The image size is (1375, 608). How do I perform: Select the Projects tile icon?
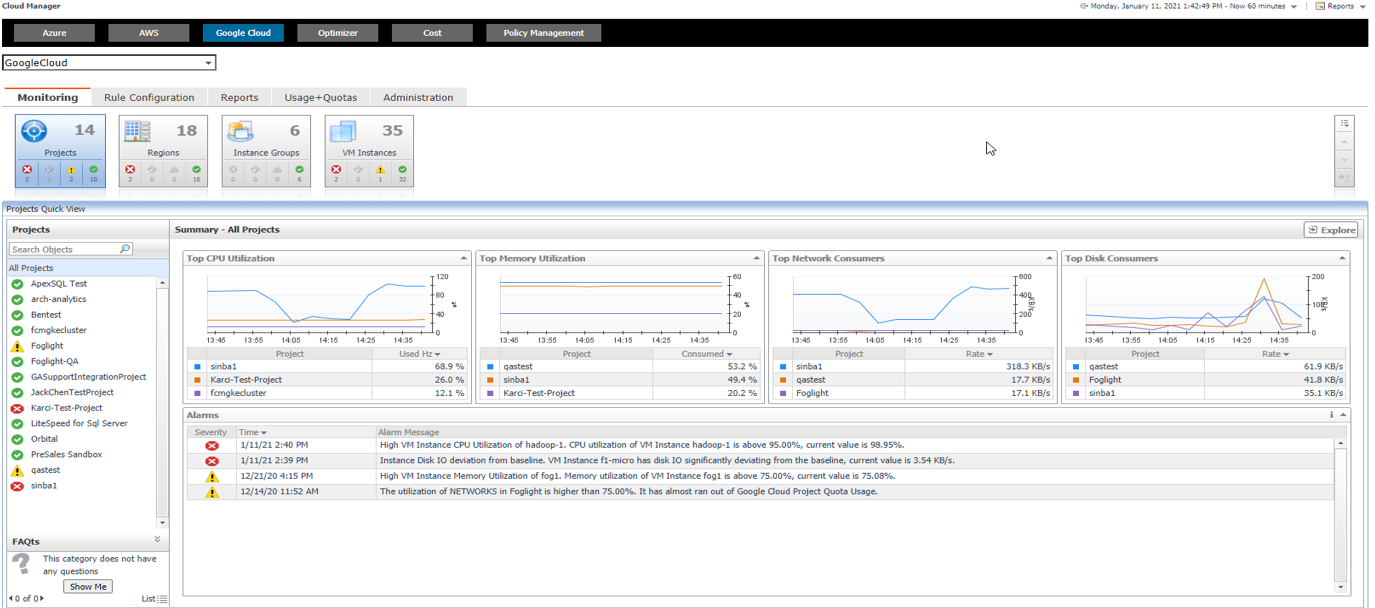point(34,132)
